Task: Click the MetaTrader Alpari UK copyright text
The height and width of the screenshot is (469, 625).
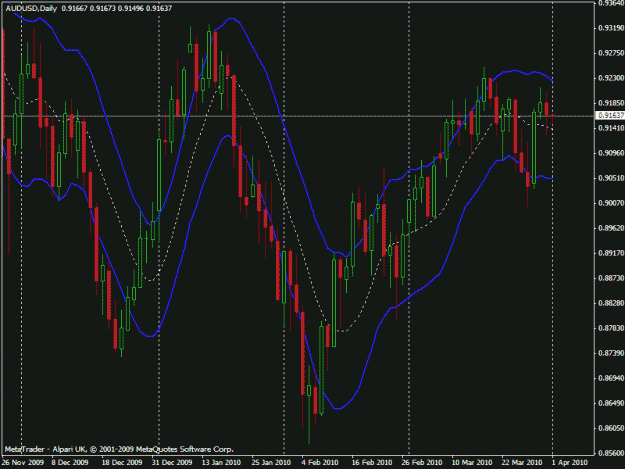Action: point(119,449)
